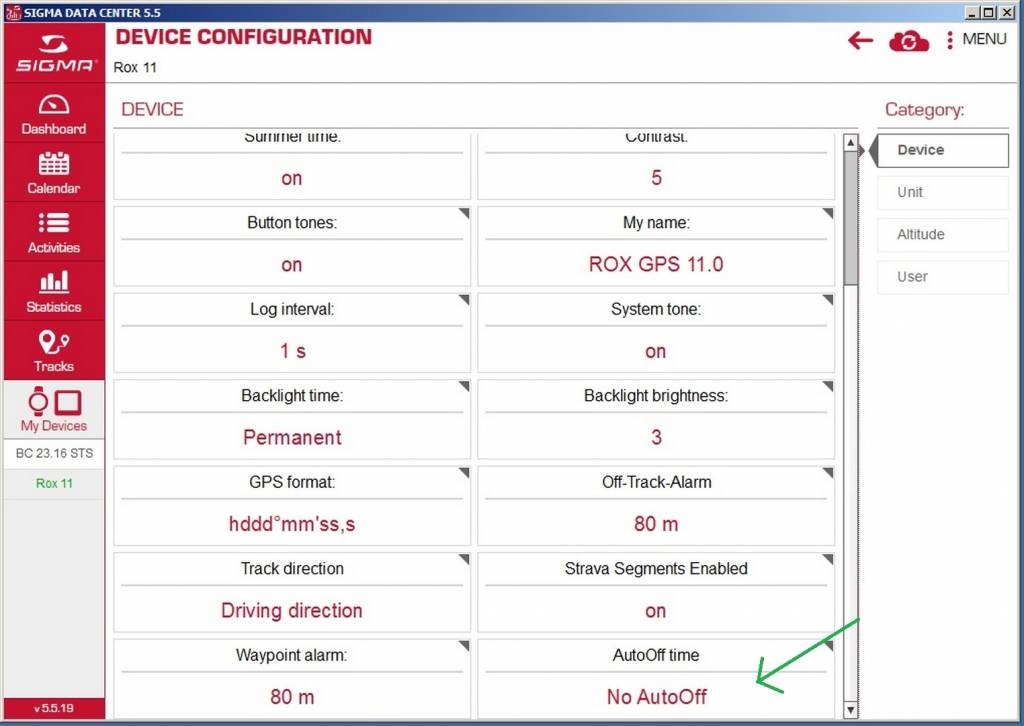
Task: Toggle the System tone setting
Action: [655, 351]
